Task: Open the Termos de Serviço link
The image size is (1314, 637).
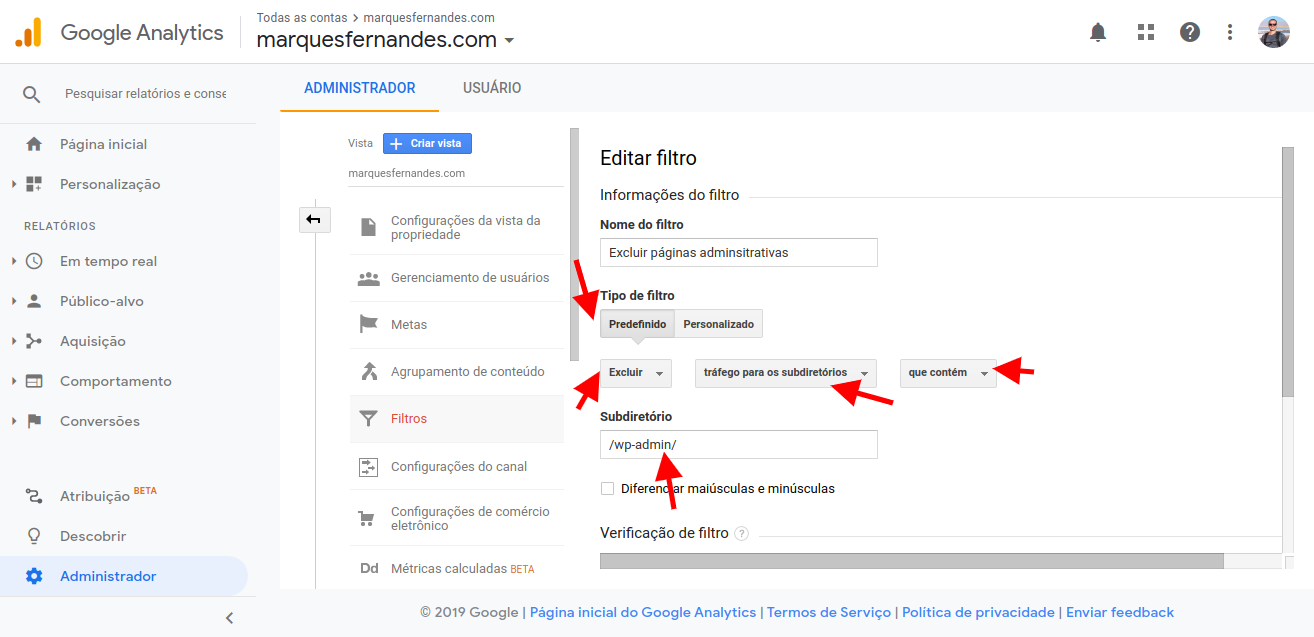Action: [829, 613]
